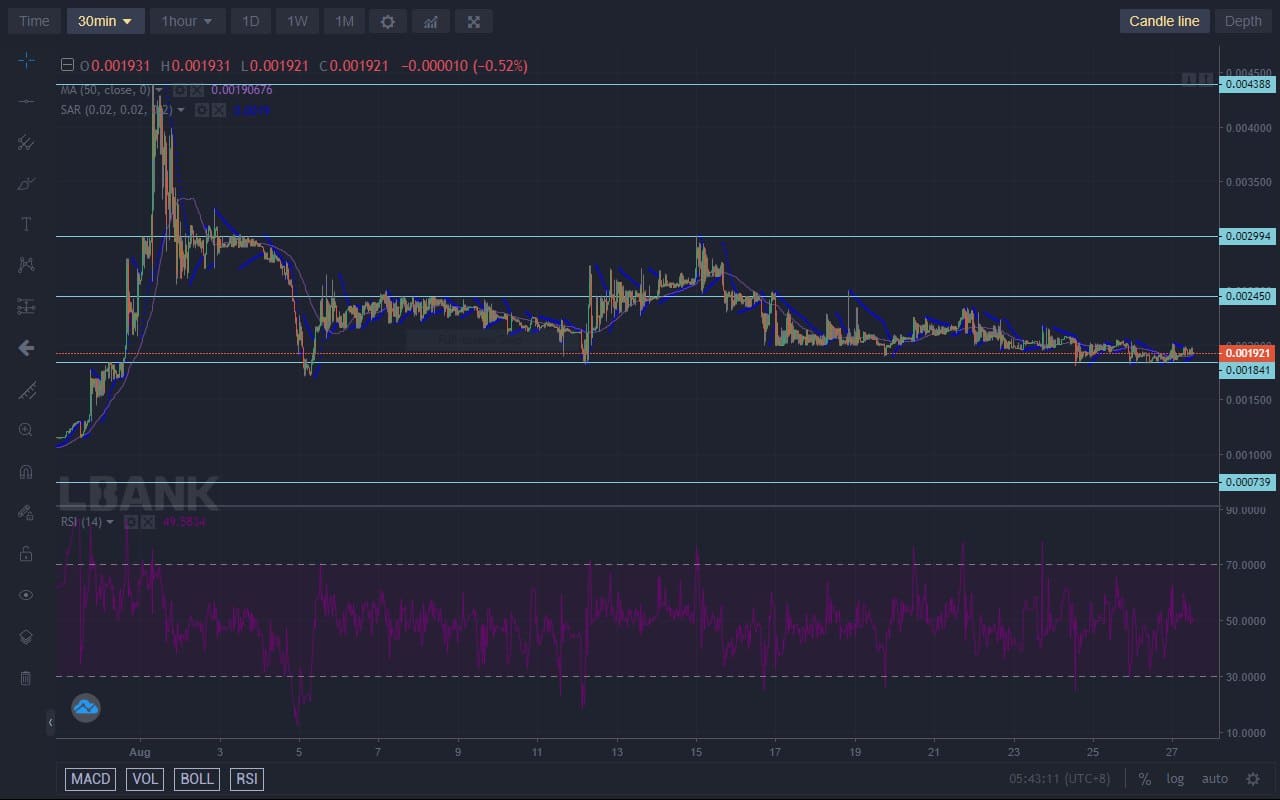Select the 0.001841 price line label
This screenshot has height=800, width=1280.
tap(1247, 370)
